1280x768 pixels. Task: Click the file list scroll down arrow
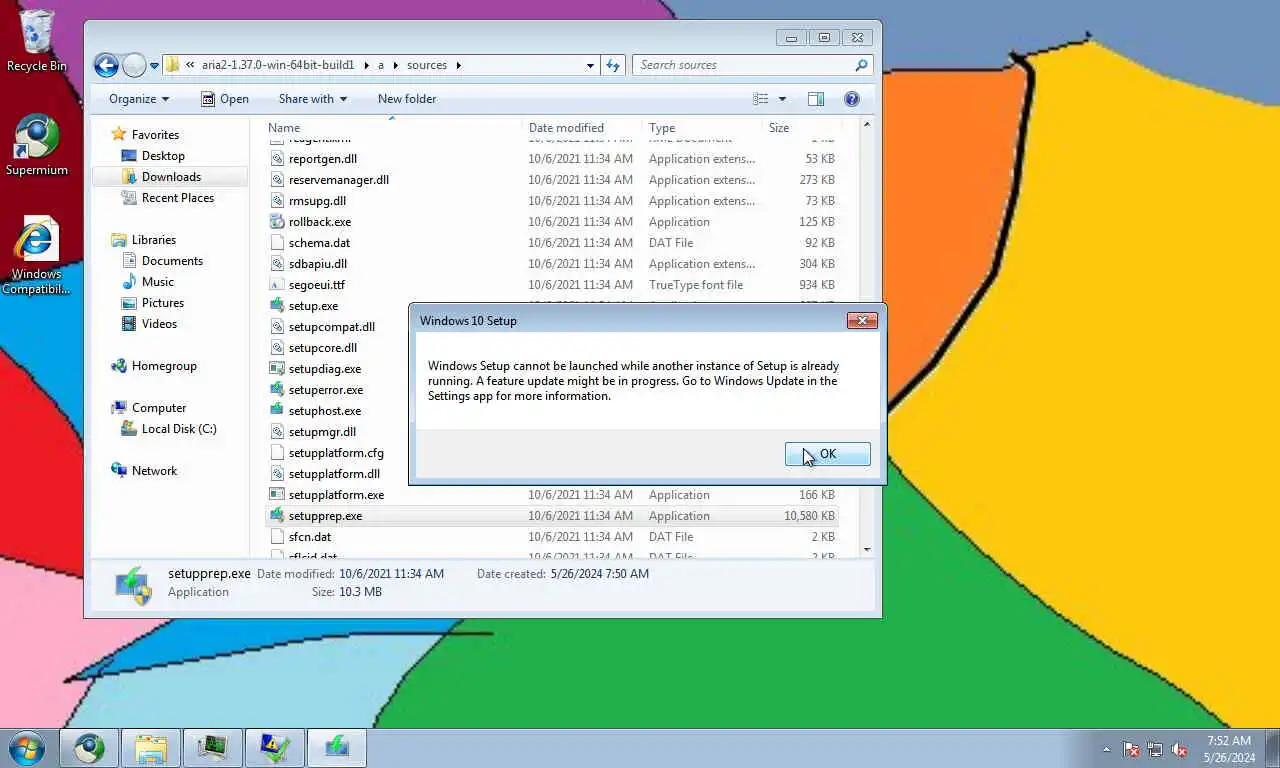(x=866, y=549)
